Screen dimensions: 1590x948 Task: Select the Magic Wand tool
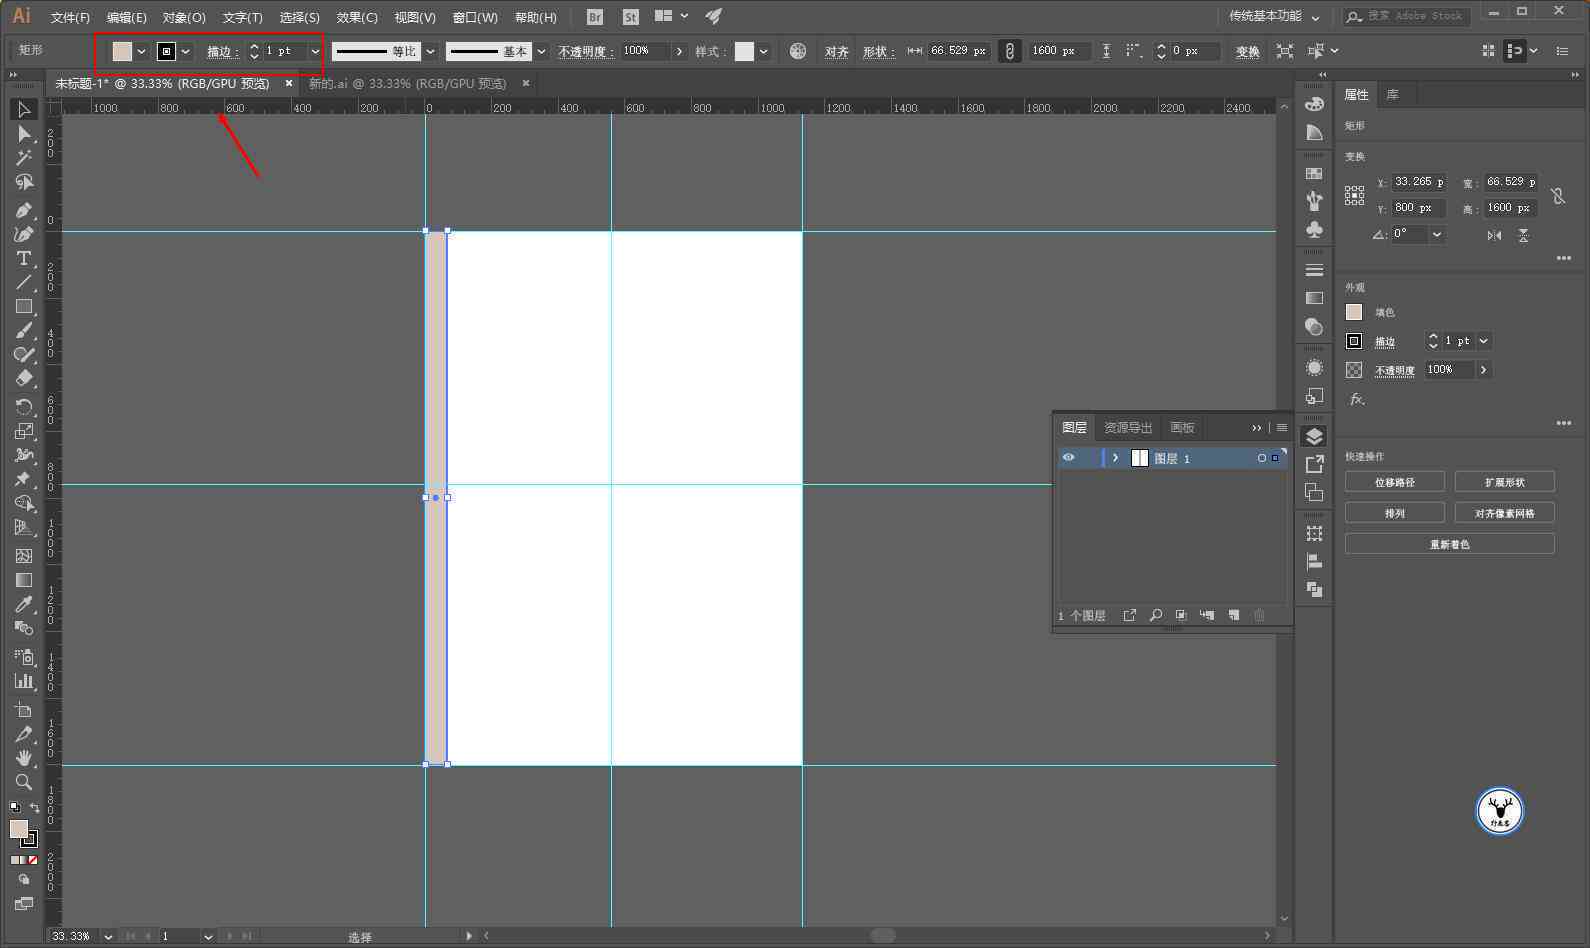24,158
